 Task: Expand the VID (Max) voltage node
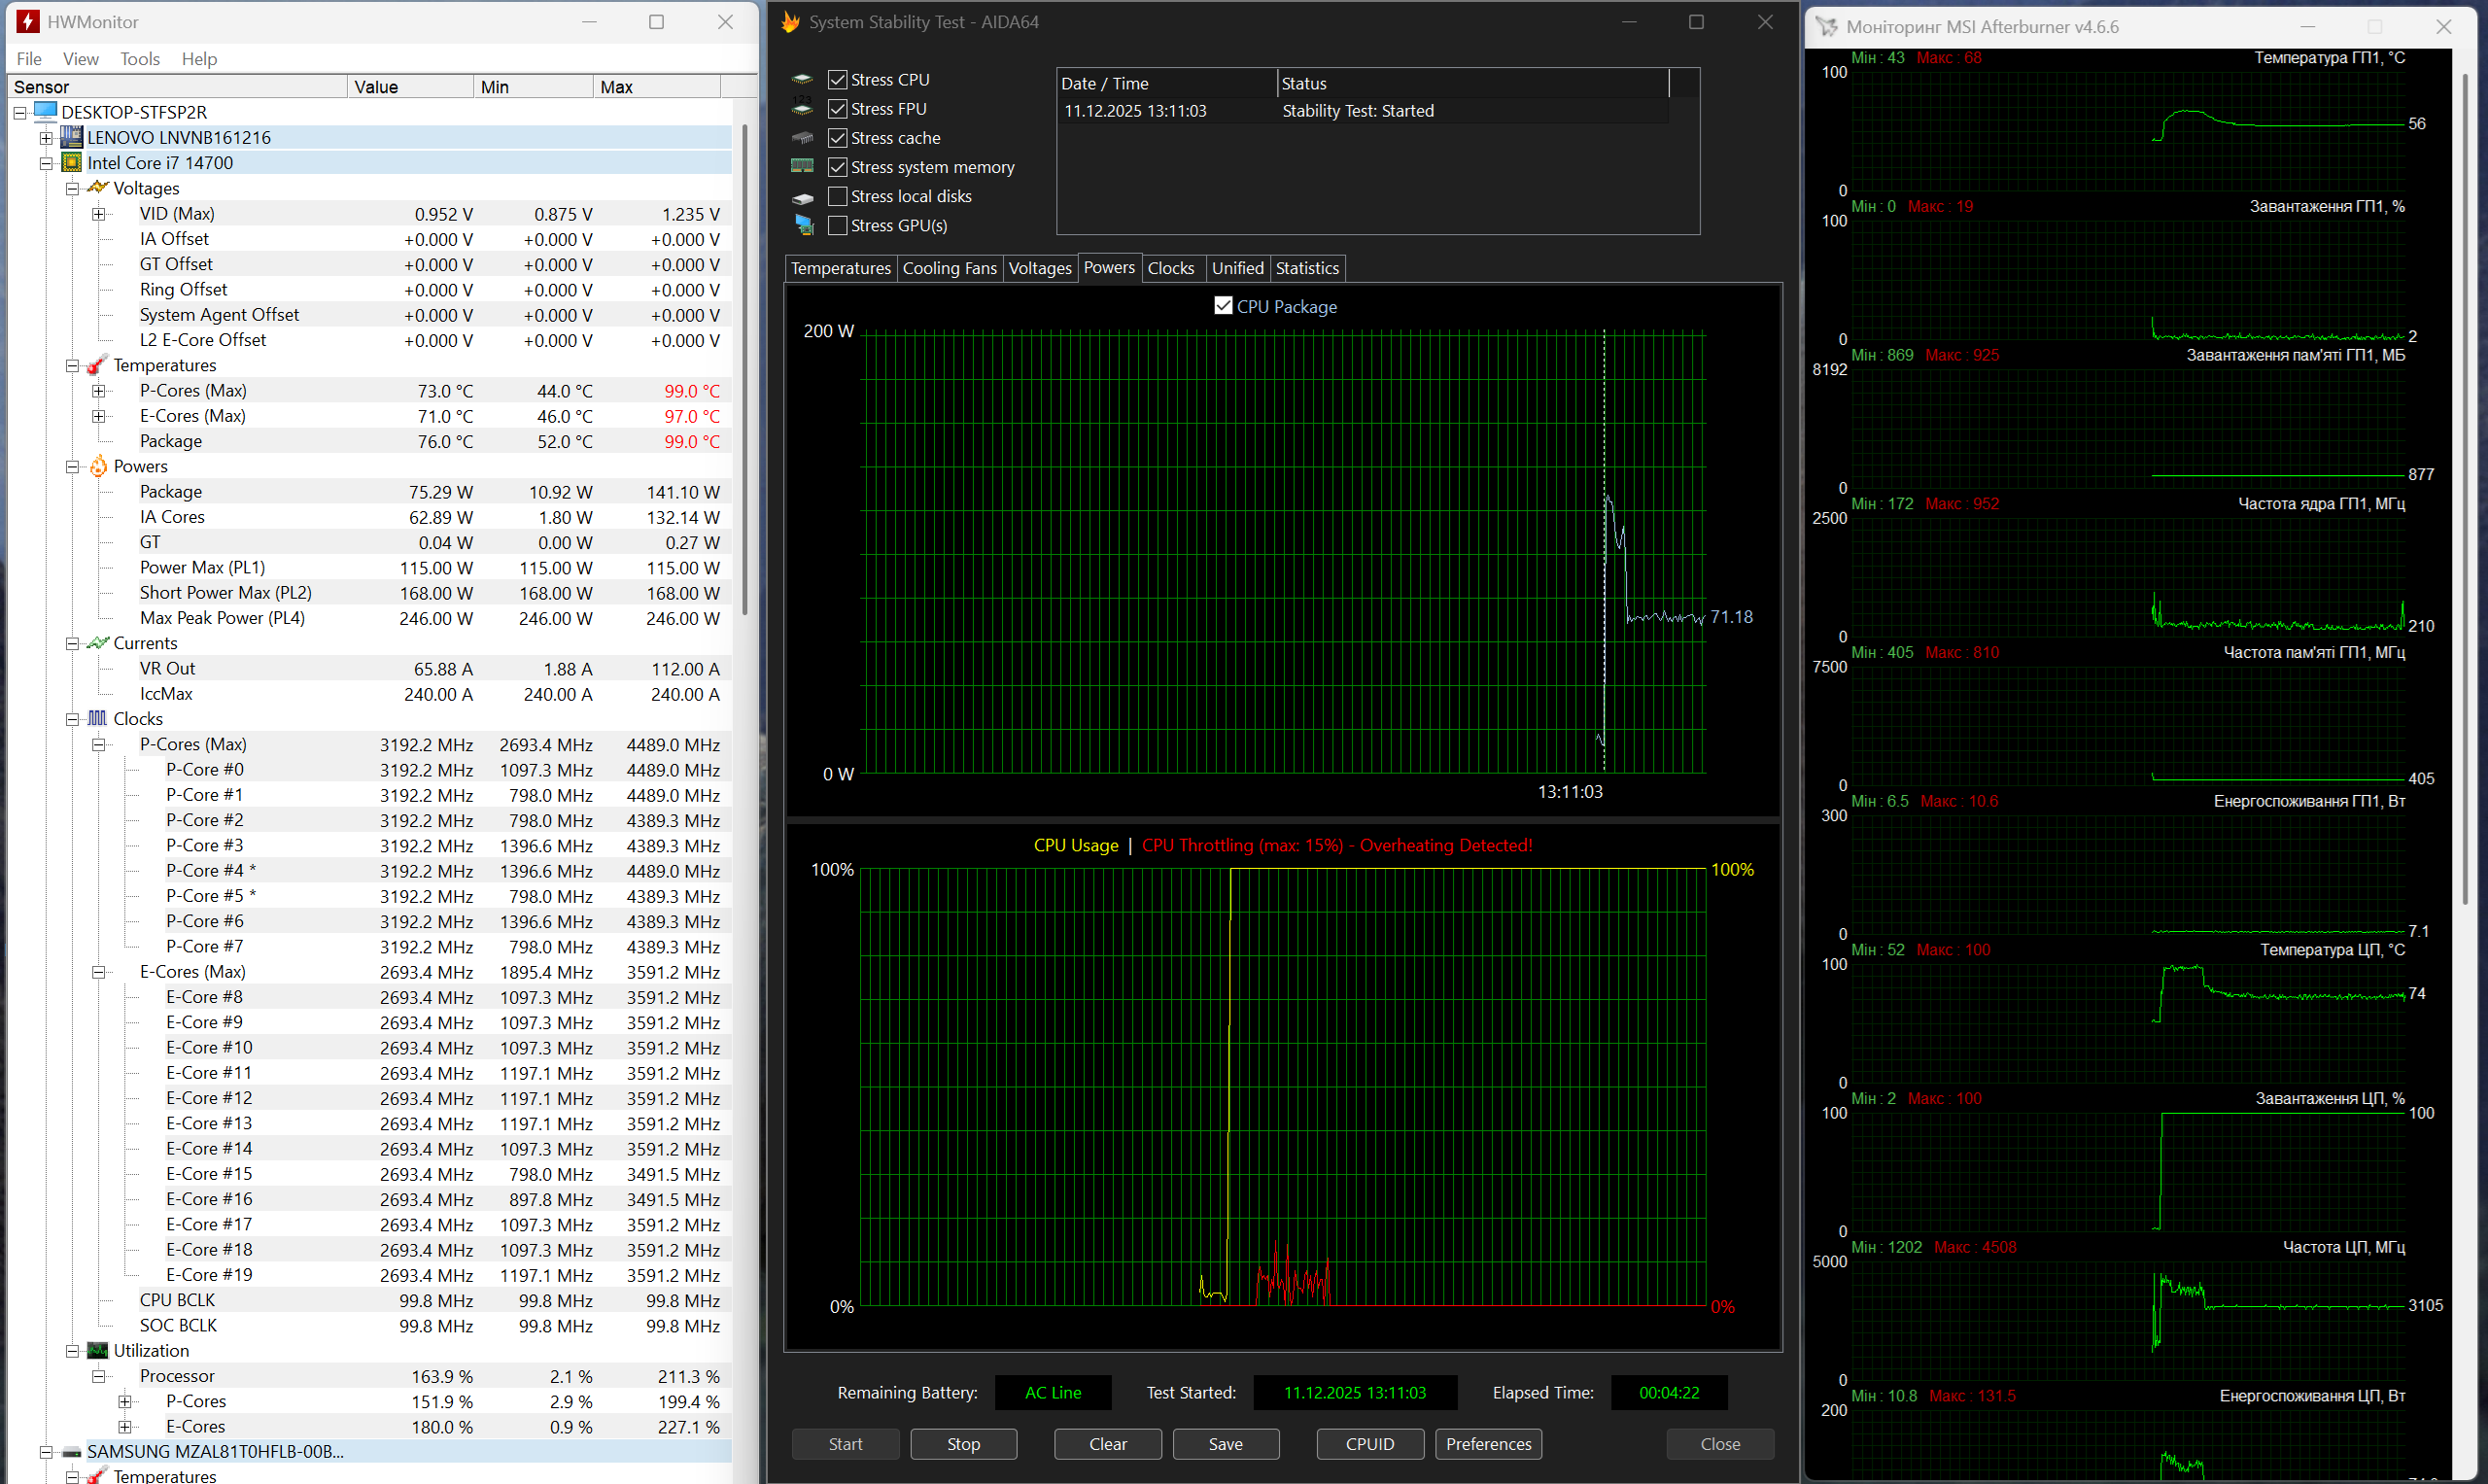[x=98, y=214]
